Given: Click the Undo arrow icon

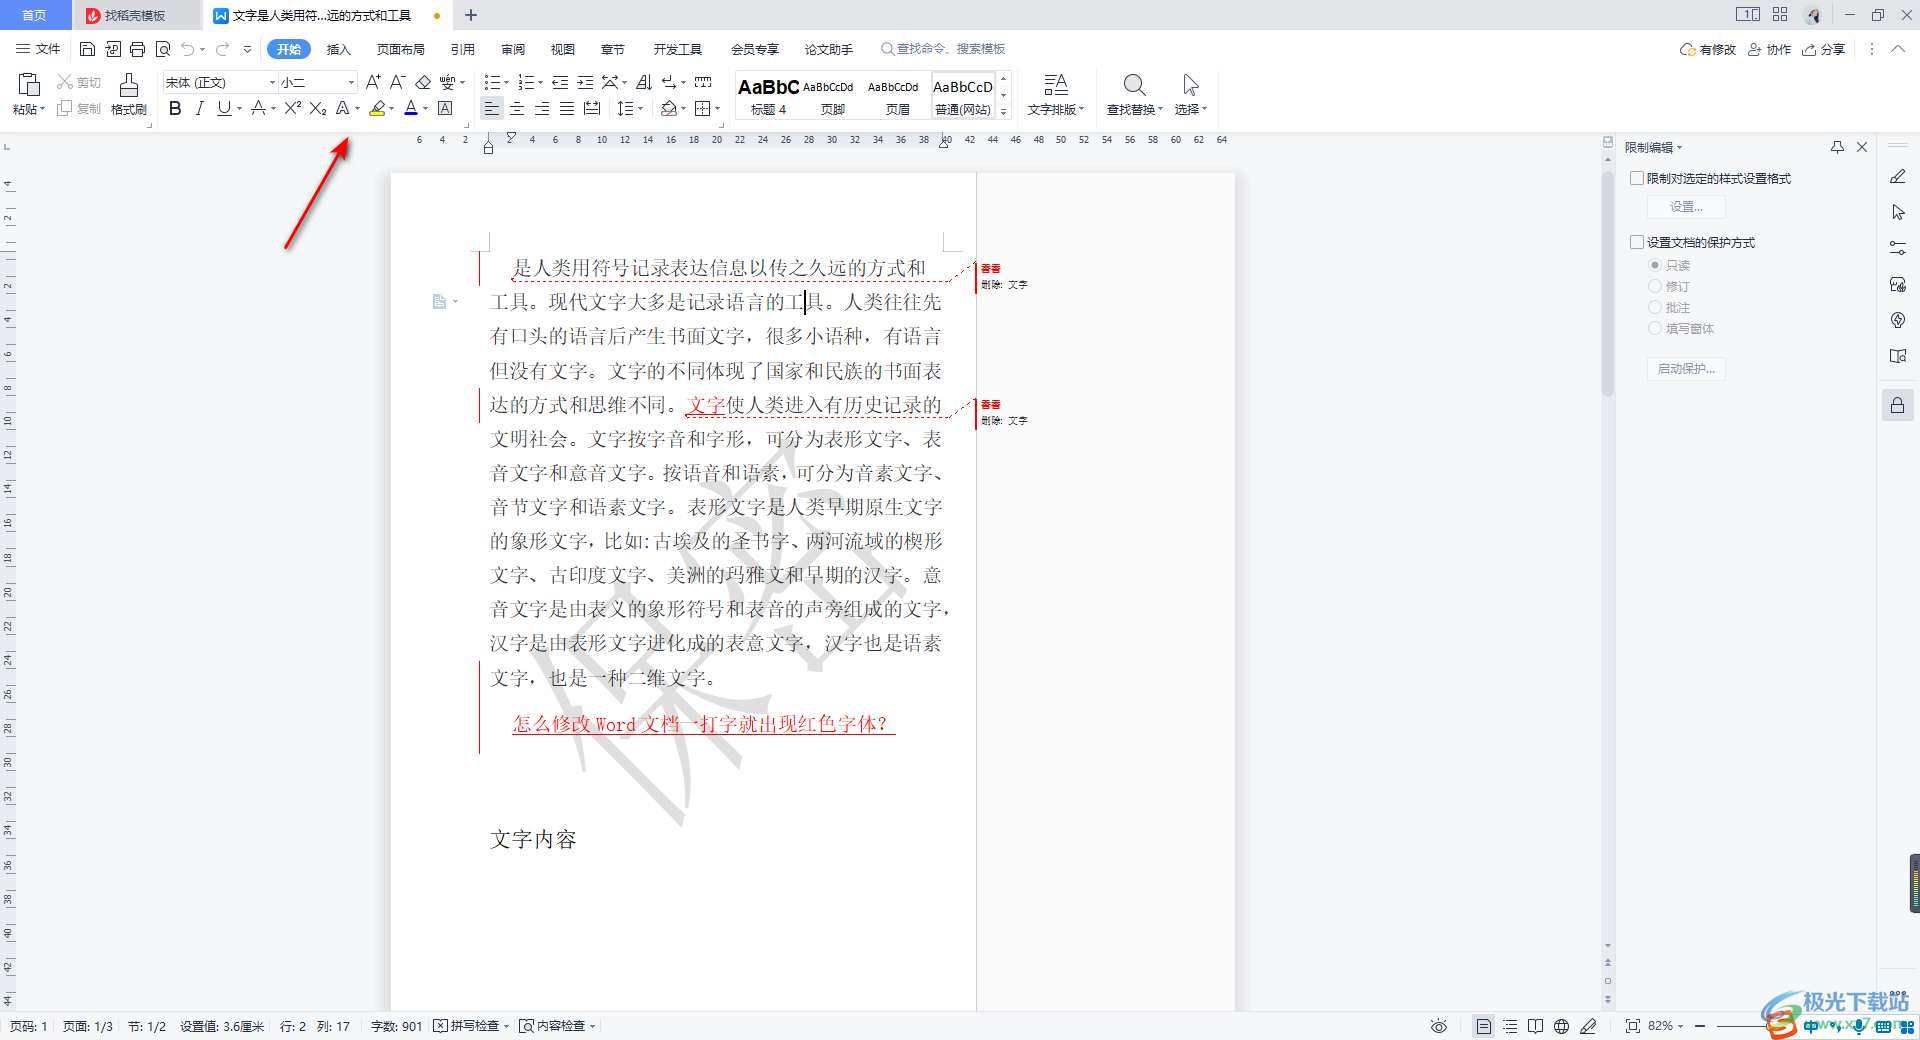Looking at the screenshot, I should (188, 49).
